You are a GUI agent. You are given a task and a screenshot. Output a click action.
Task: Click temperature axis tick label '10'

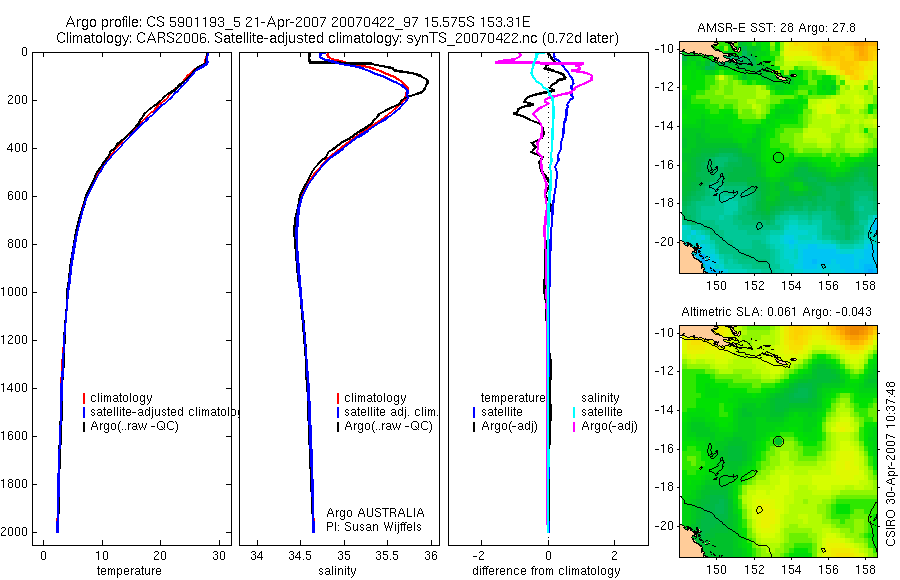pyautogui.click(x=102, y=556)
